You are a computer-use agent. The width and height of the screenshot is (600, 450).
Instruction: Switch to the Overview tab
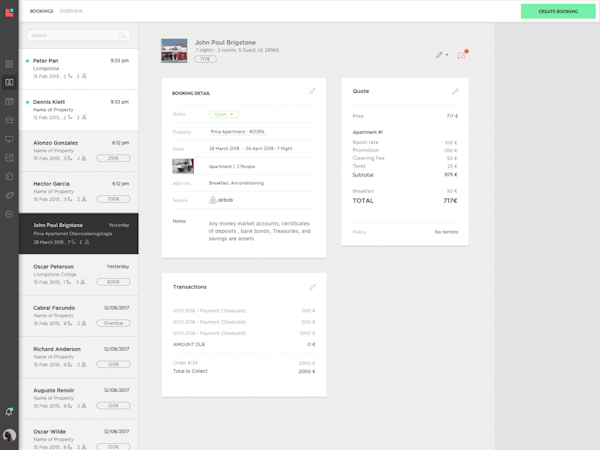click(71, 11)
